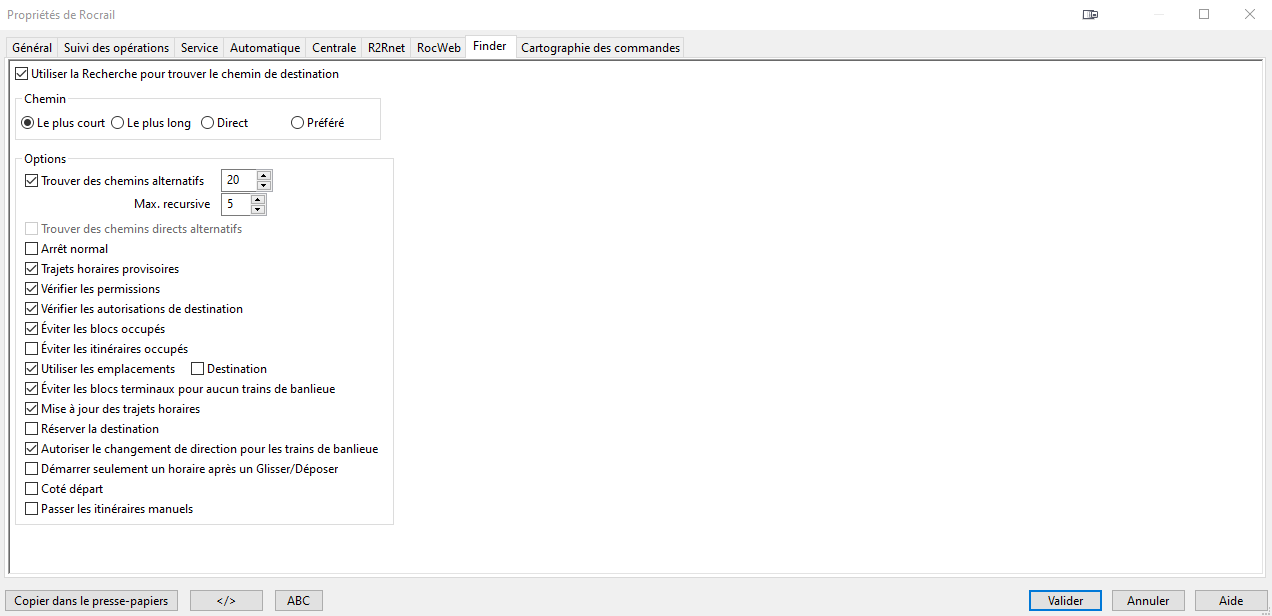The height and width of the screenshot is (616, 1272).
Task: Open the RocWeb tab
Action: [439, 48]
